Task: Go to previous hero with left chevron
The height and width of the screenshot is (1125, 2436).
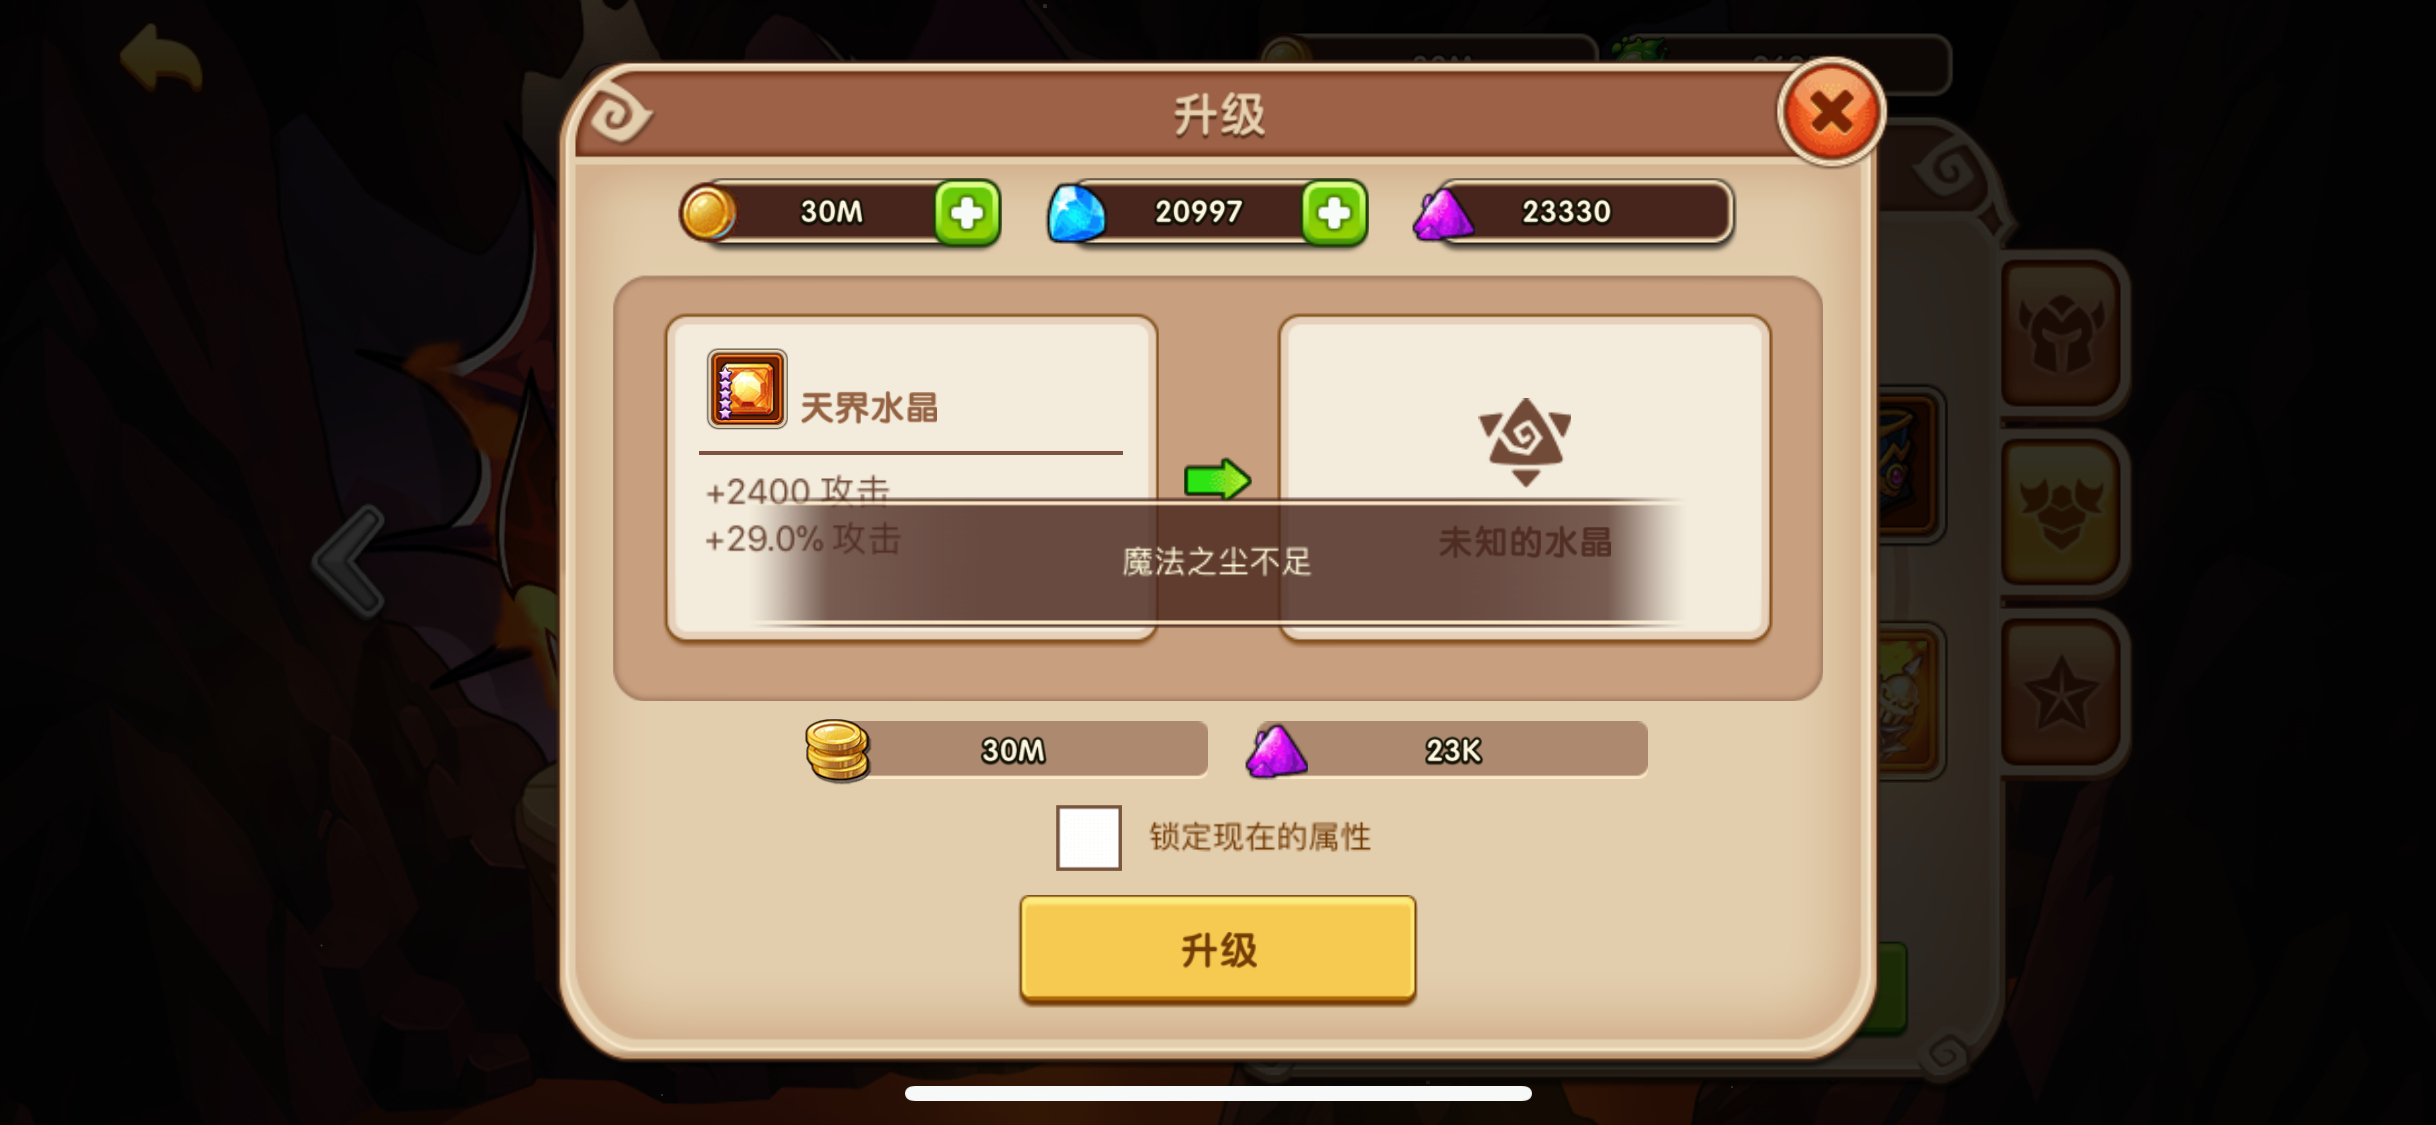Action: point(350,561)
